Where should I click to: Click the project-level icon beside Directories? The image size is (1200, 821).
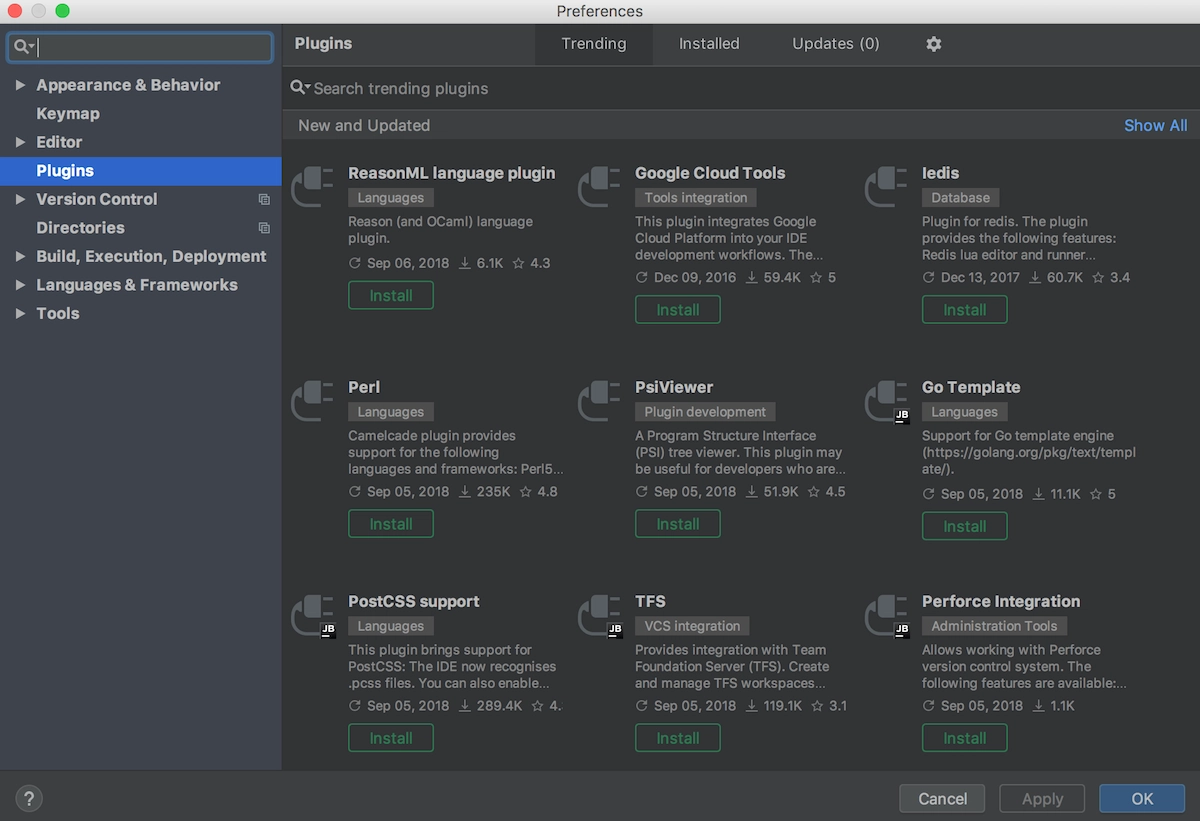coord(264,228)
